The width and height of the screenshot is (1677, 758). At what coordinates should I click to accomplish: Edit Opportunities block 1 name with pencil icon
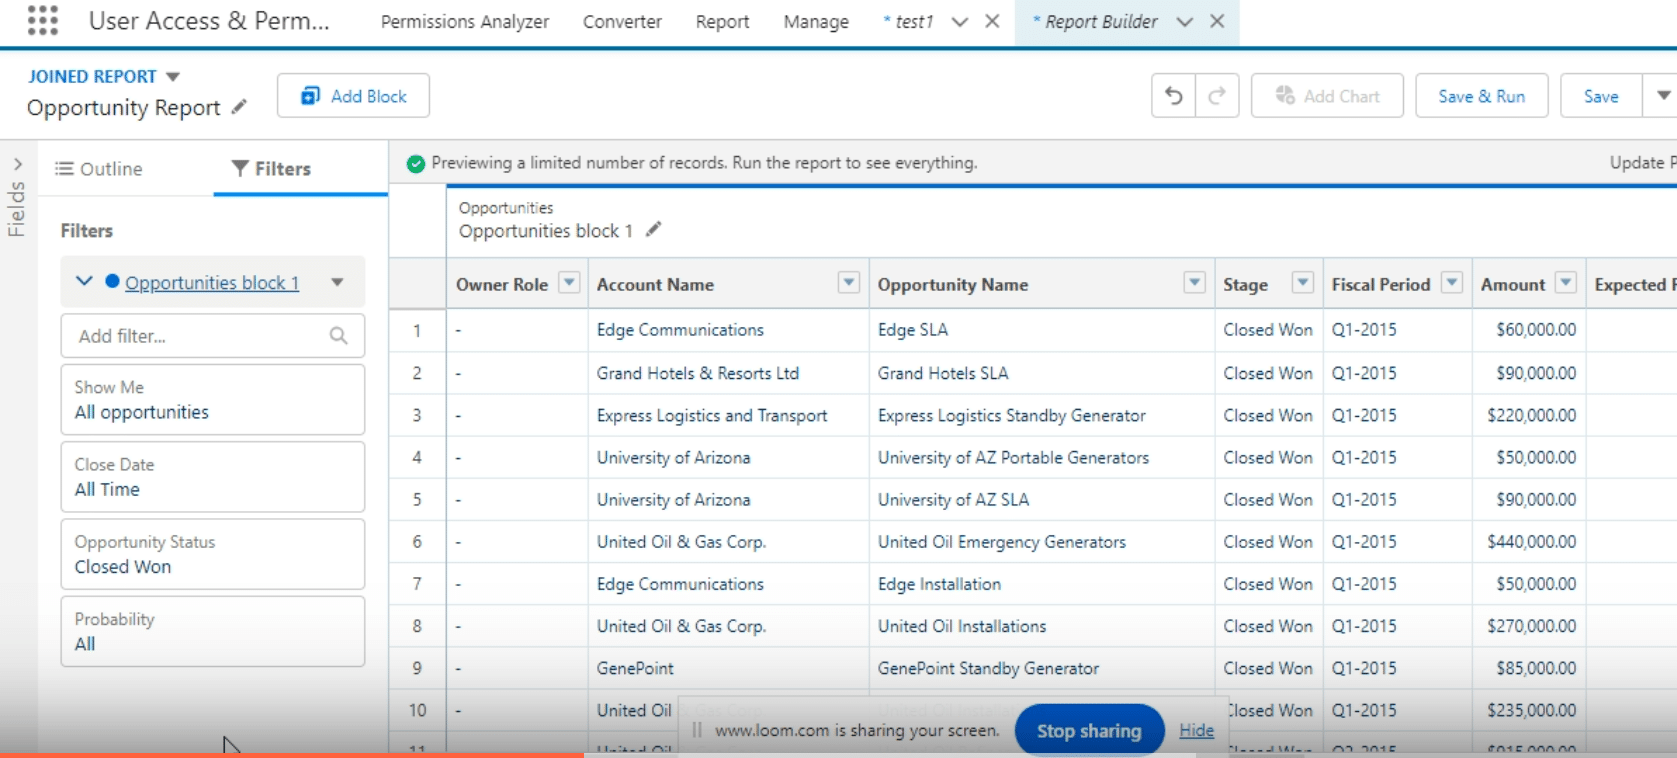pos(653,230)
